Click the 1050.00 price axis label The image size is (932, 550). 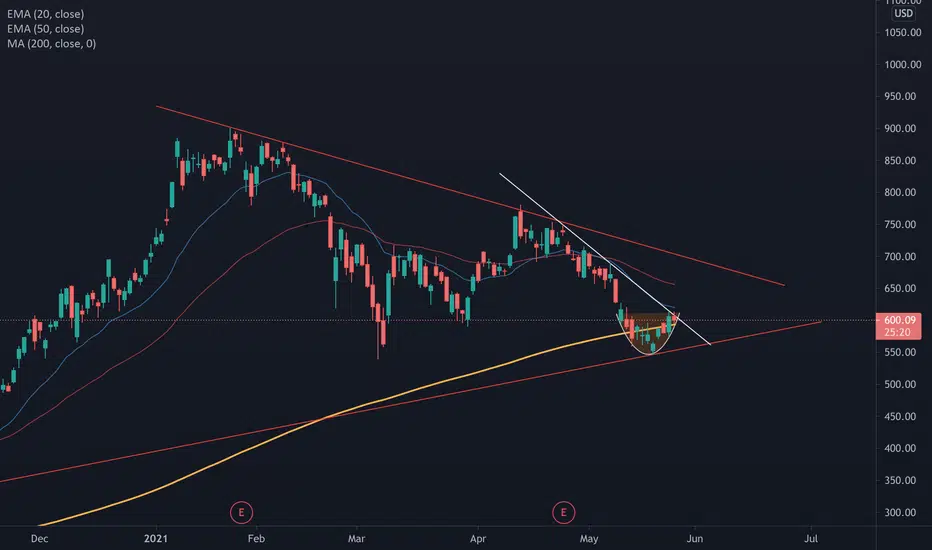[x=903, y=33]
